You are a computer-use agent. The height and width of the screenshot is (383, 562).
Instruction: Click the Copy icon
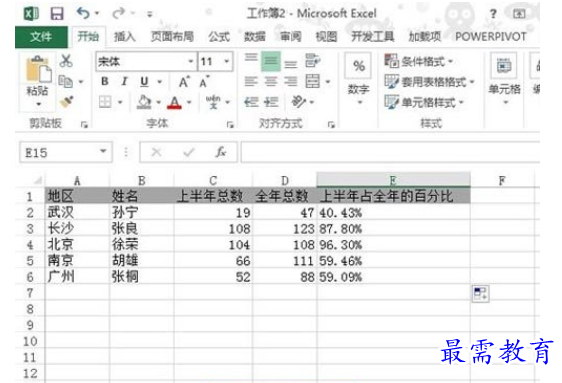66,82
